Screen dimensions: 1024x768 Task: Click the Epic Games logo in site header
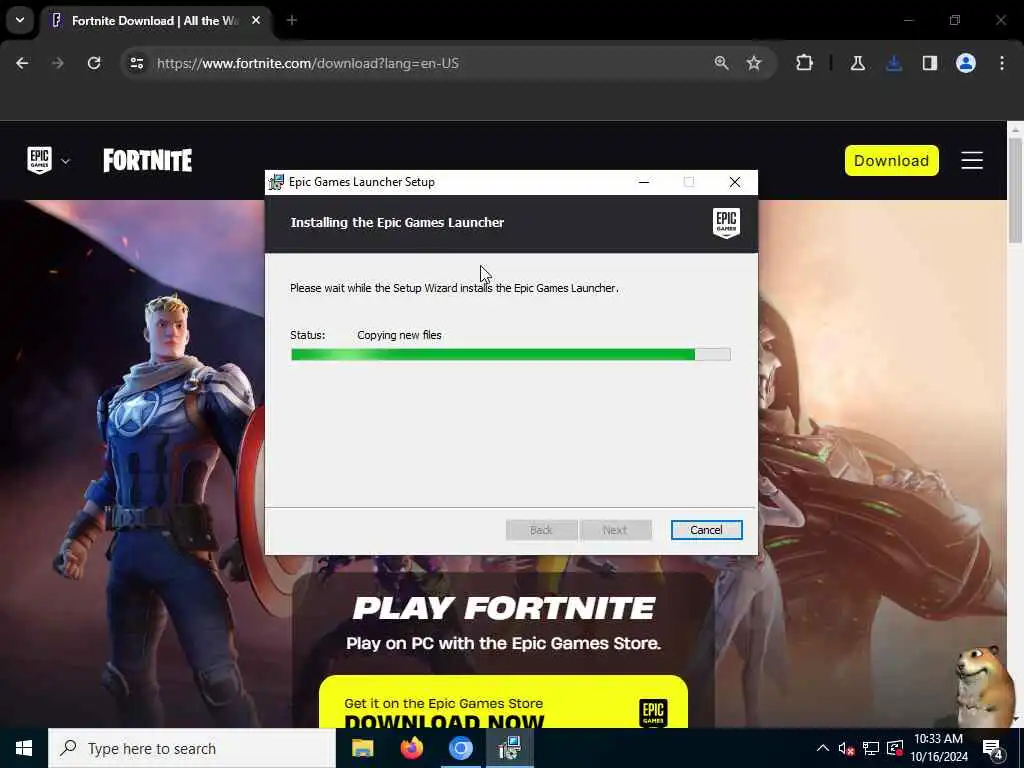[x=39, y=160]
